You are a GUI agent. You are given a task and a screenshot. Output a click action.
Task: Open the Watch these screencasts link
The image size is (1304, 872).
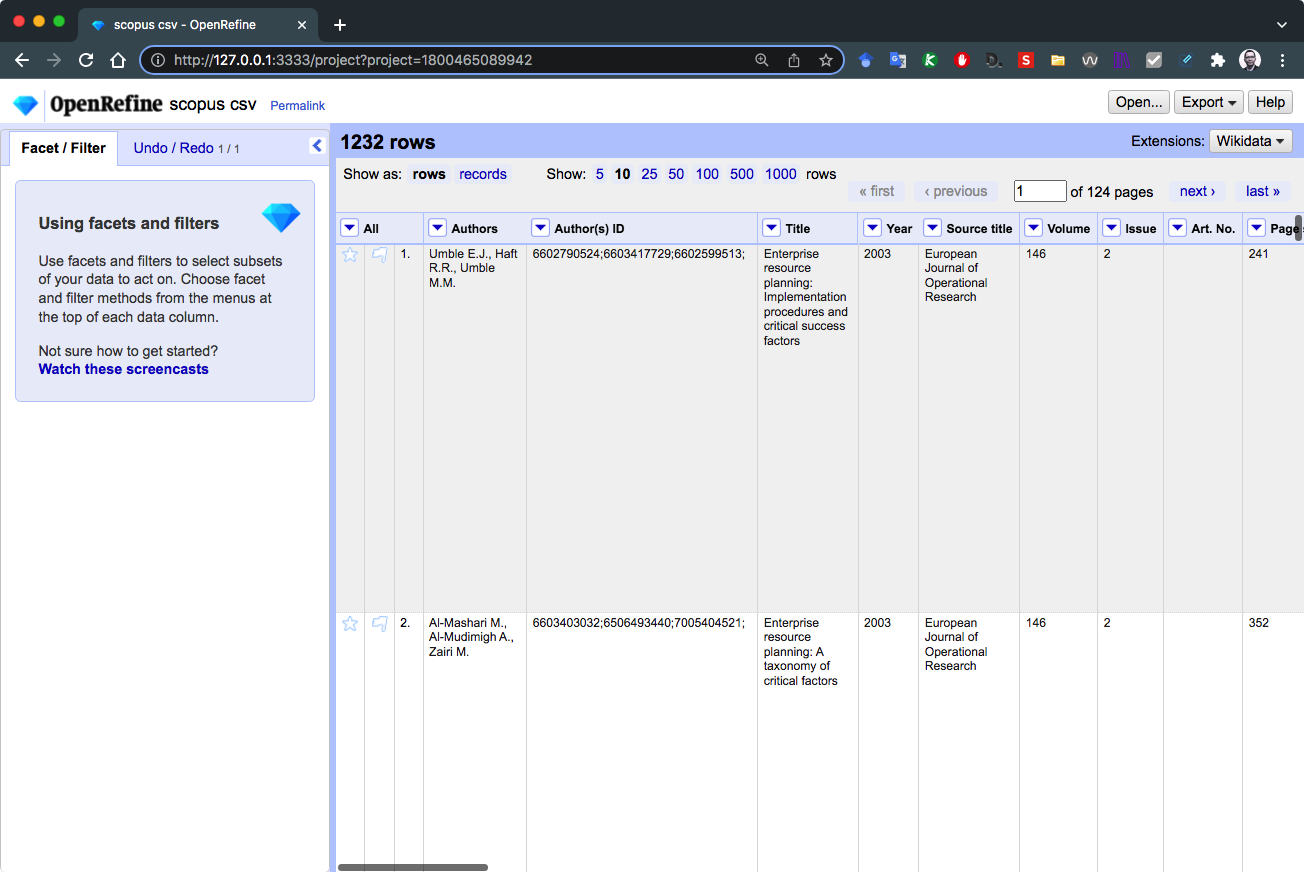point(124,369)
